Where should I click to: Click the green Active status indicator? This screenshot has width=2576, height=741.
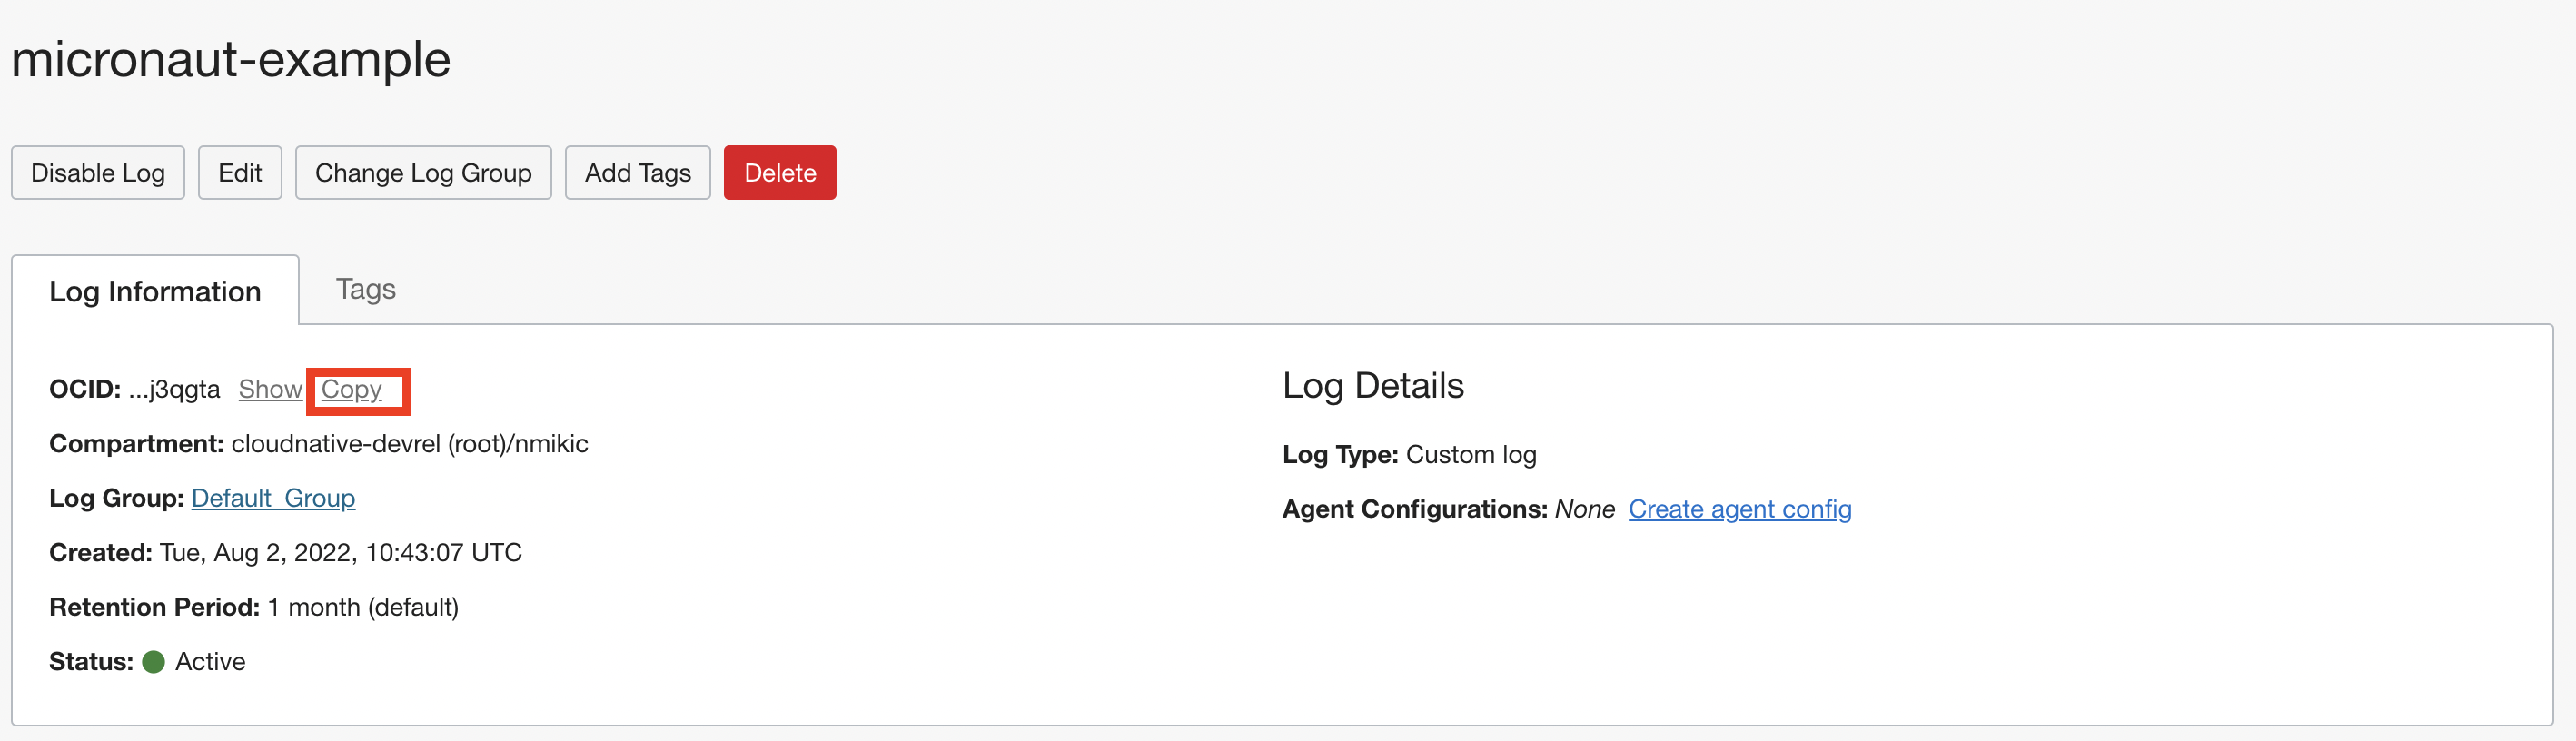[154, 662]
